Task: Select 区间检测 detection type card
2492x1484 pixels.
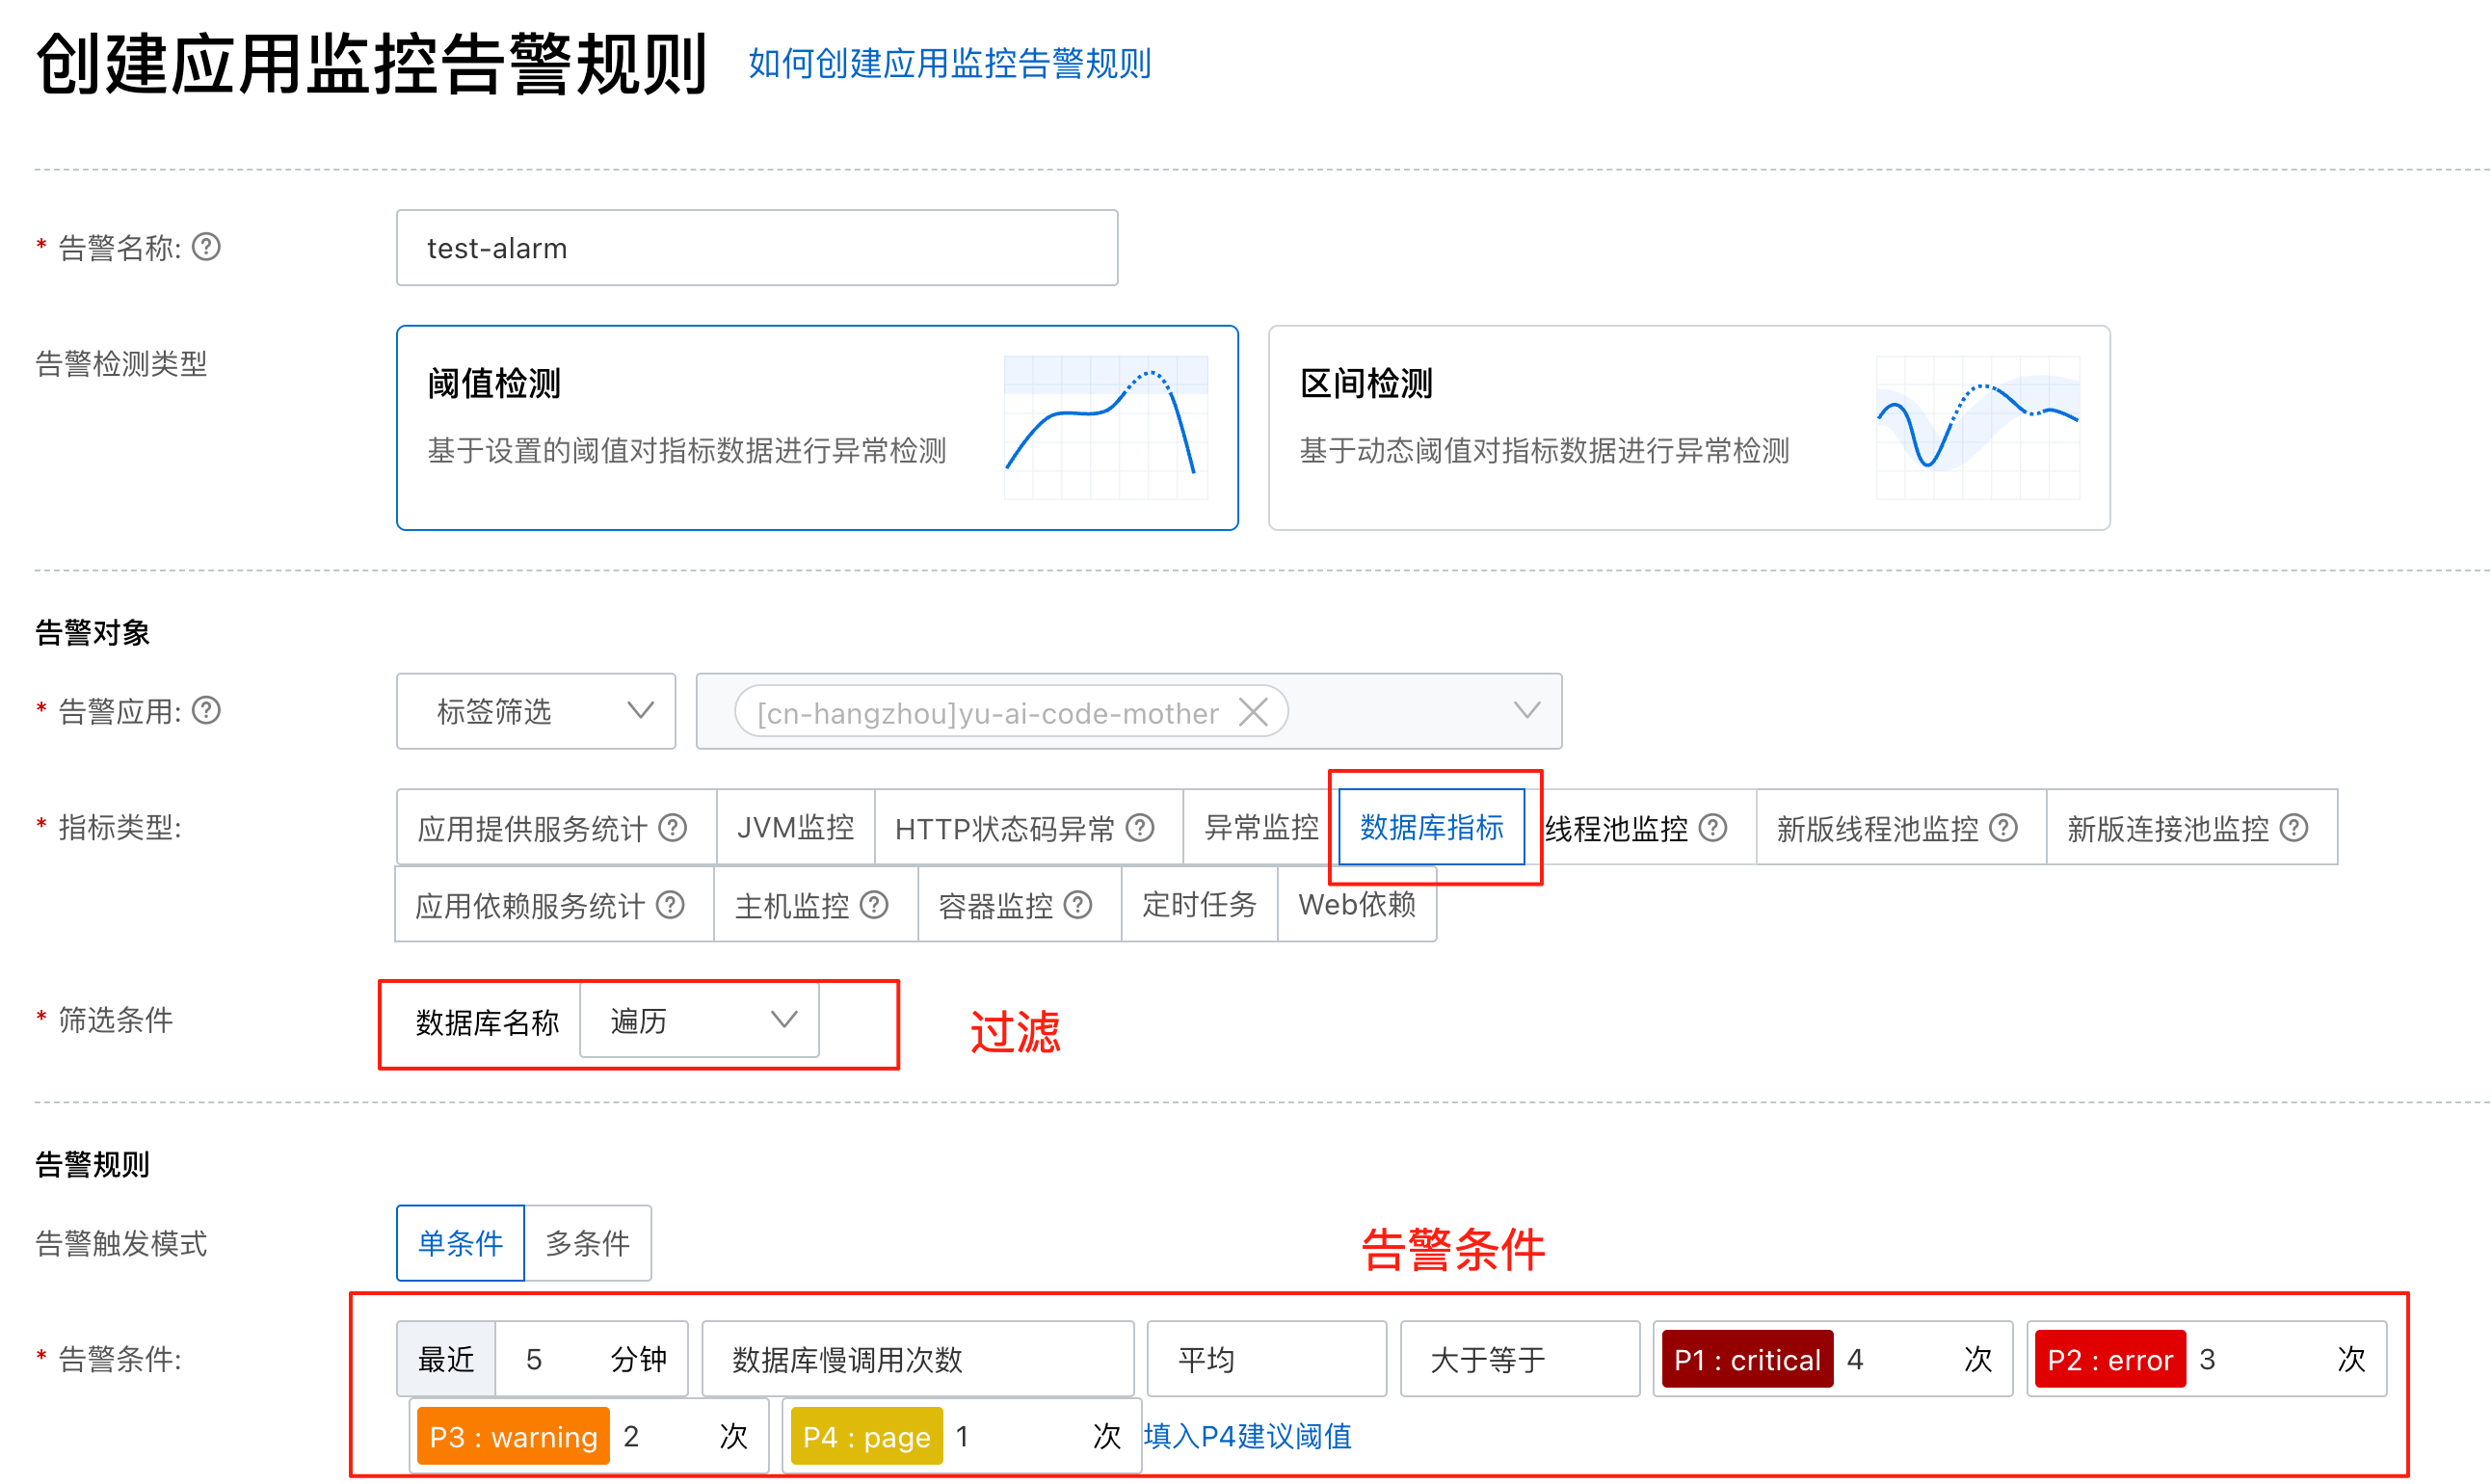Action: pyautogui.click(x=1689, y=428)
